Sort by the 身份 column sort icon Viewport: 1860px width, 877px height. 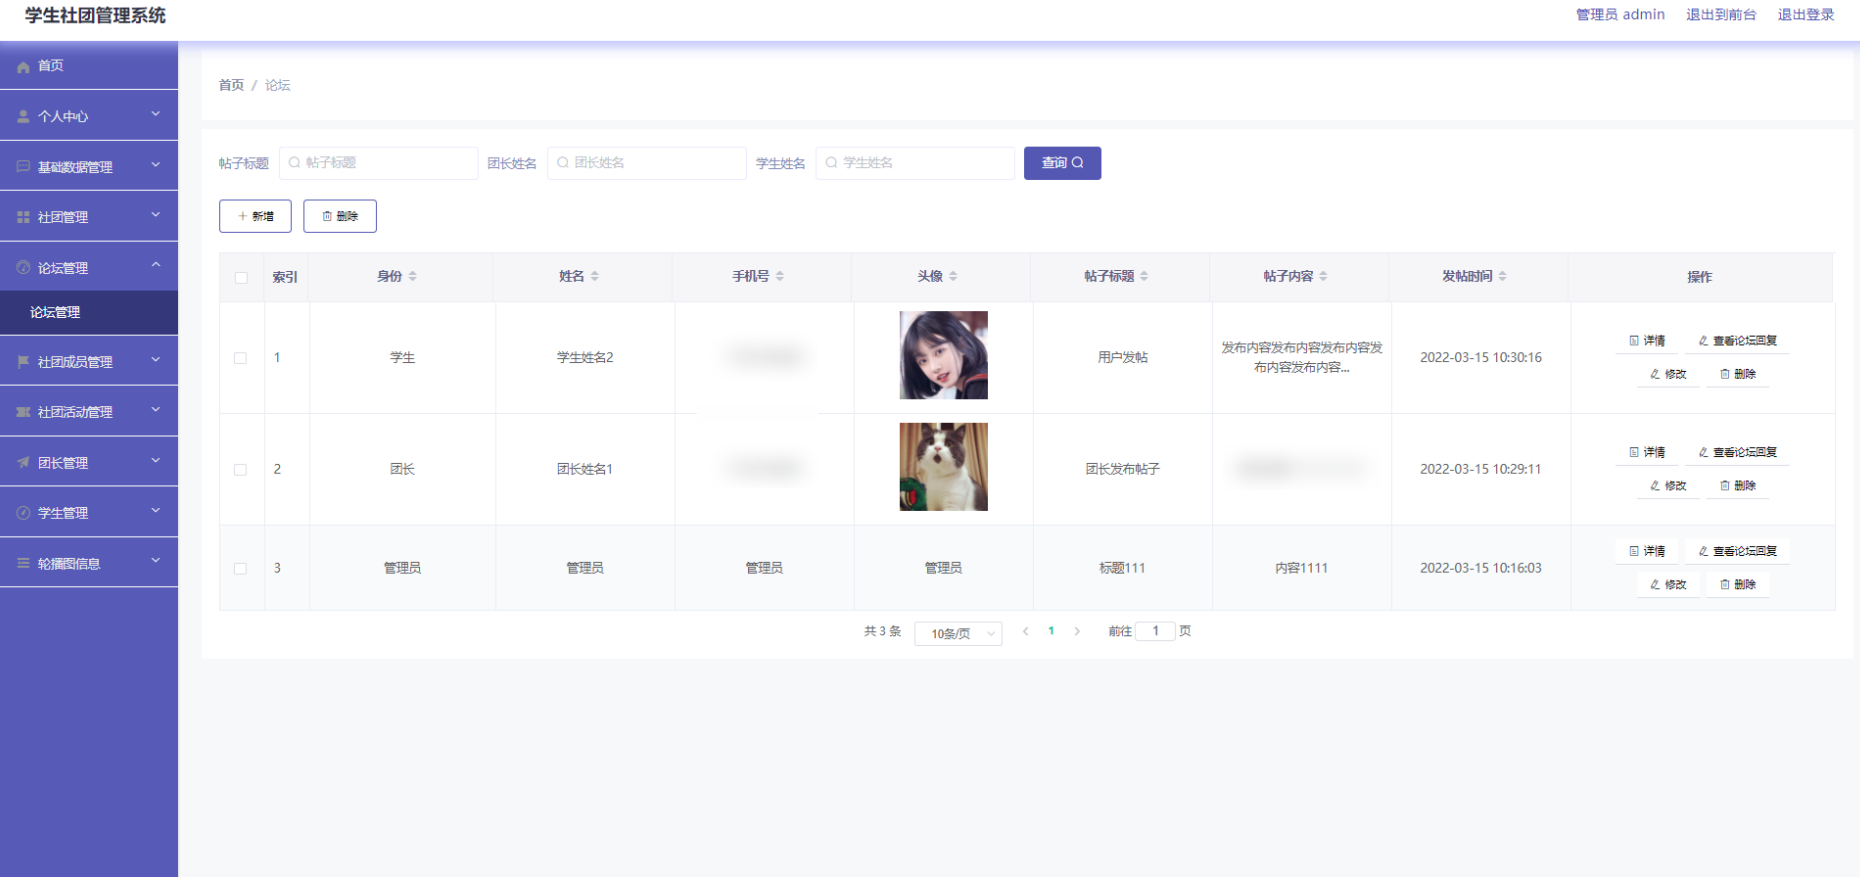[413, 276]
